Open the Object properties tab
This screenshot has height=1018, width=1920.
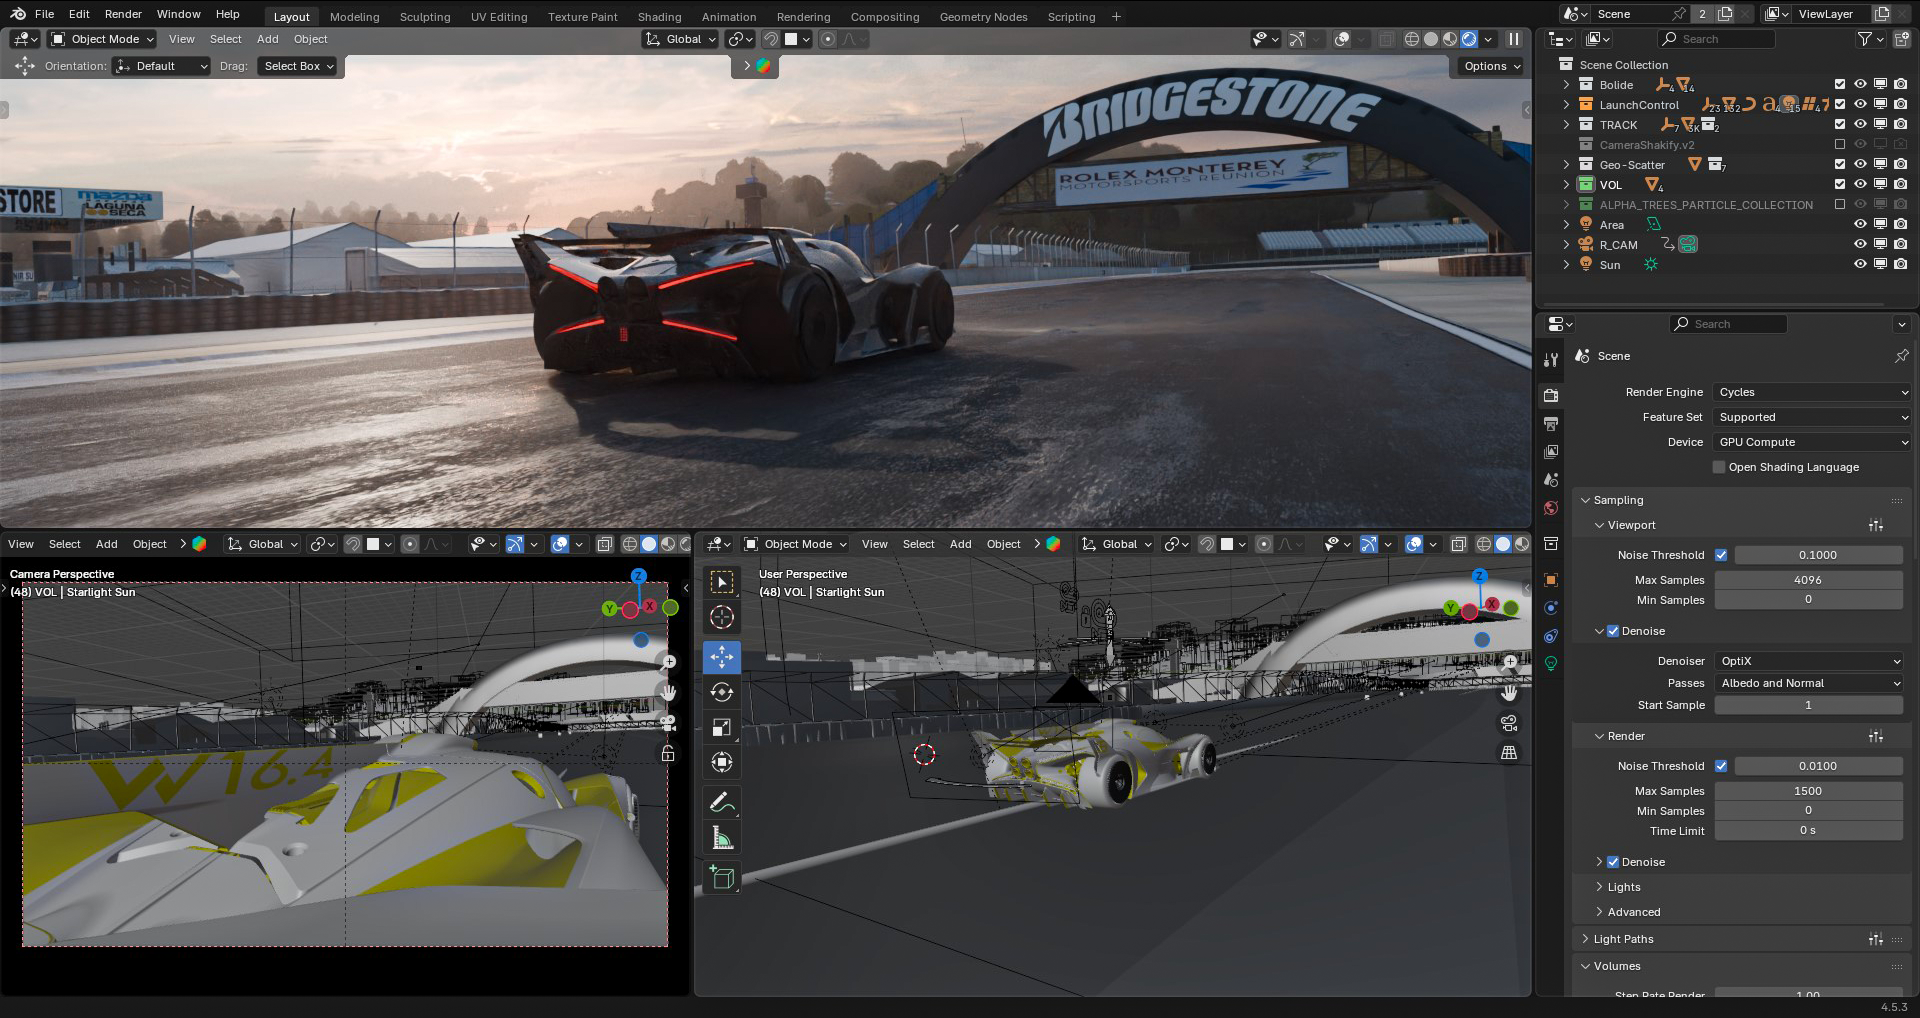1551,580
